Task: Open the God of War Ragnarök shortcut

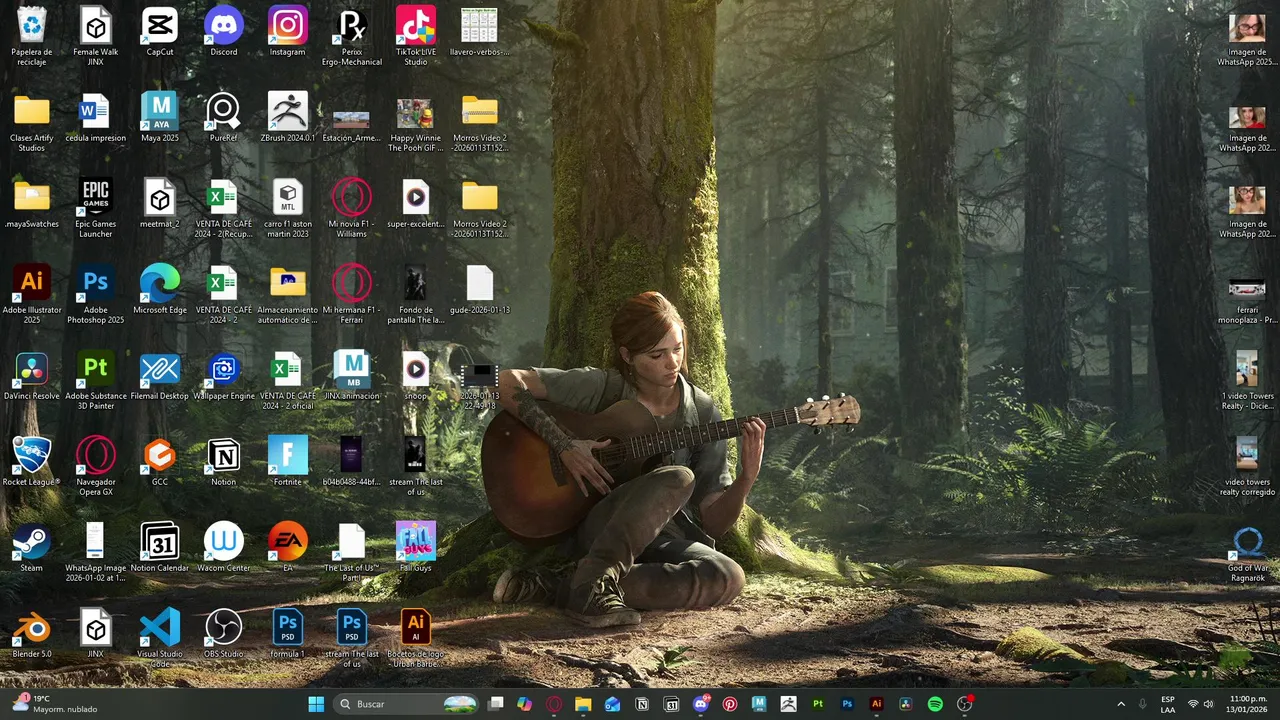Action: [1248, 552]
